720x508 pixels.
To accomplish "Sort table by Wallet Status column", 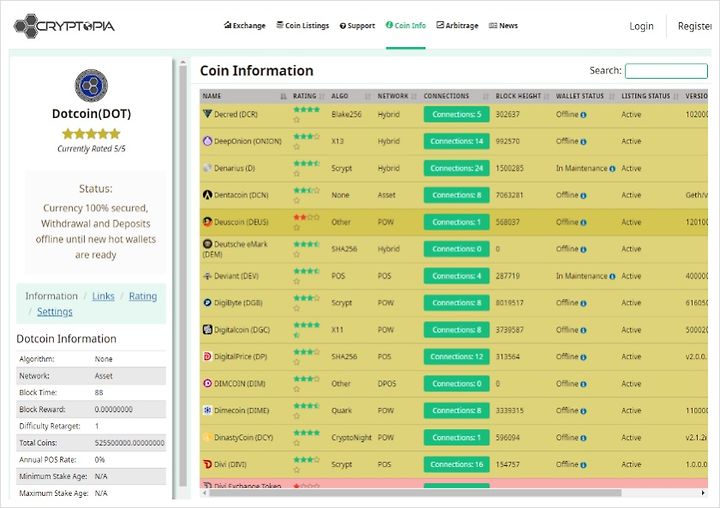I will point(585,96).
